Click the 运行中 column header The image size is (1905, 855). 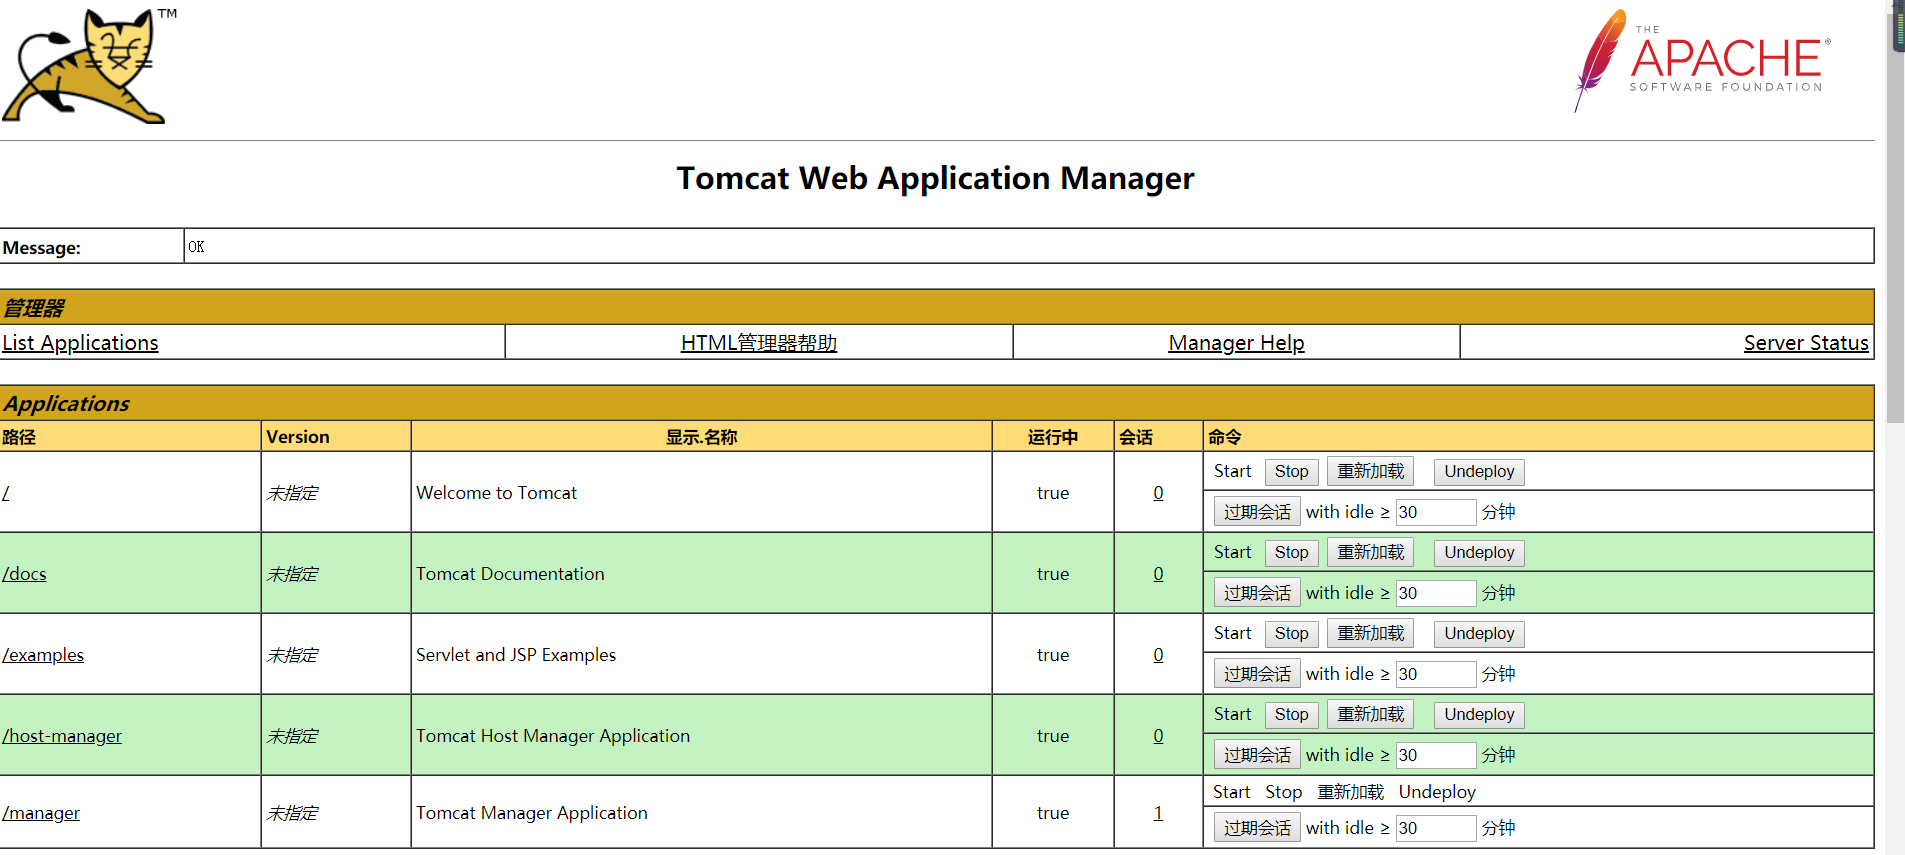[1053, 437]
